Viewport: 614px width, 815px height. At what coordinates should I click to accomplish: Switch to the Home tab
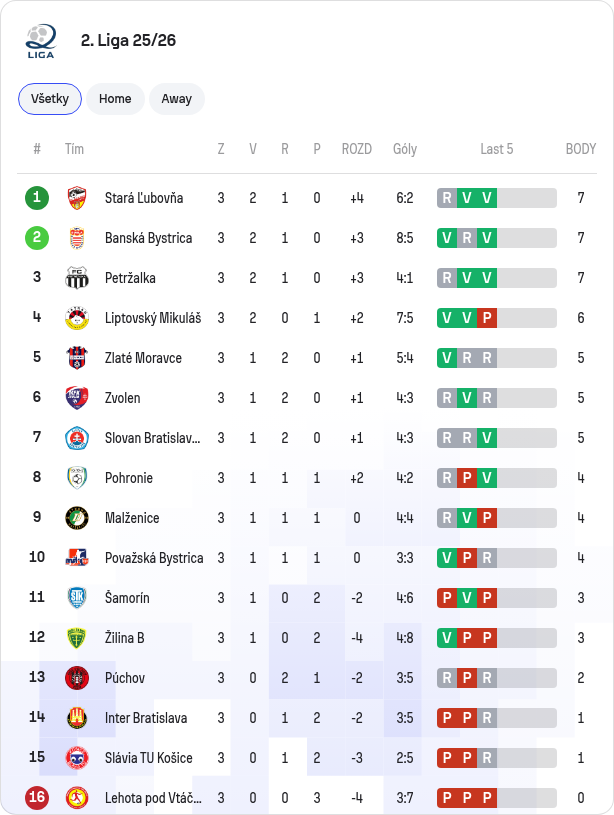pyautogui.click(x=115, y=99)
